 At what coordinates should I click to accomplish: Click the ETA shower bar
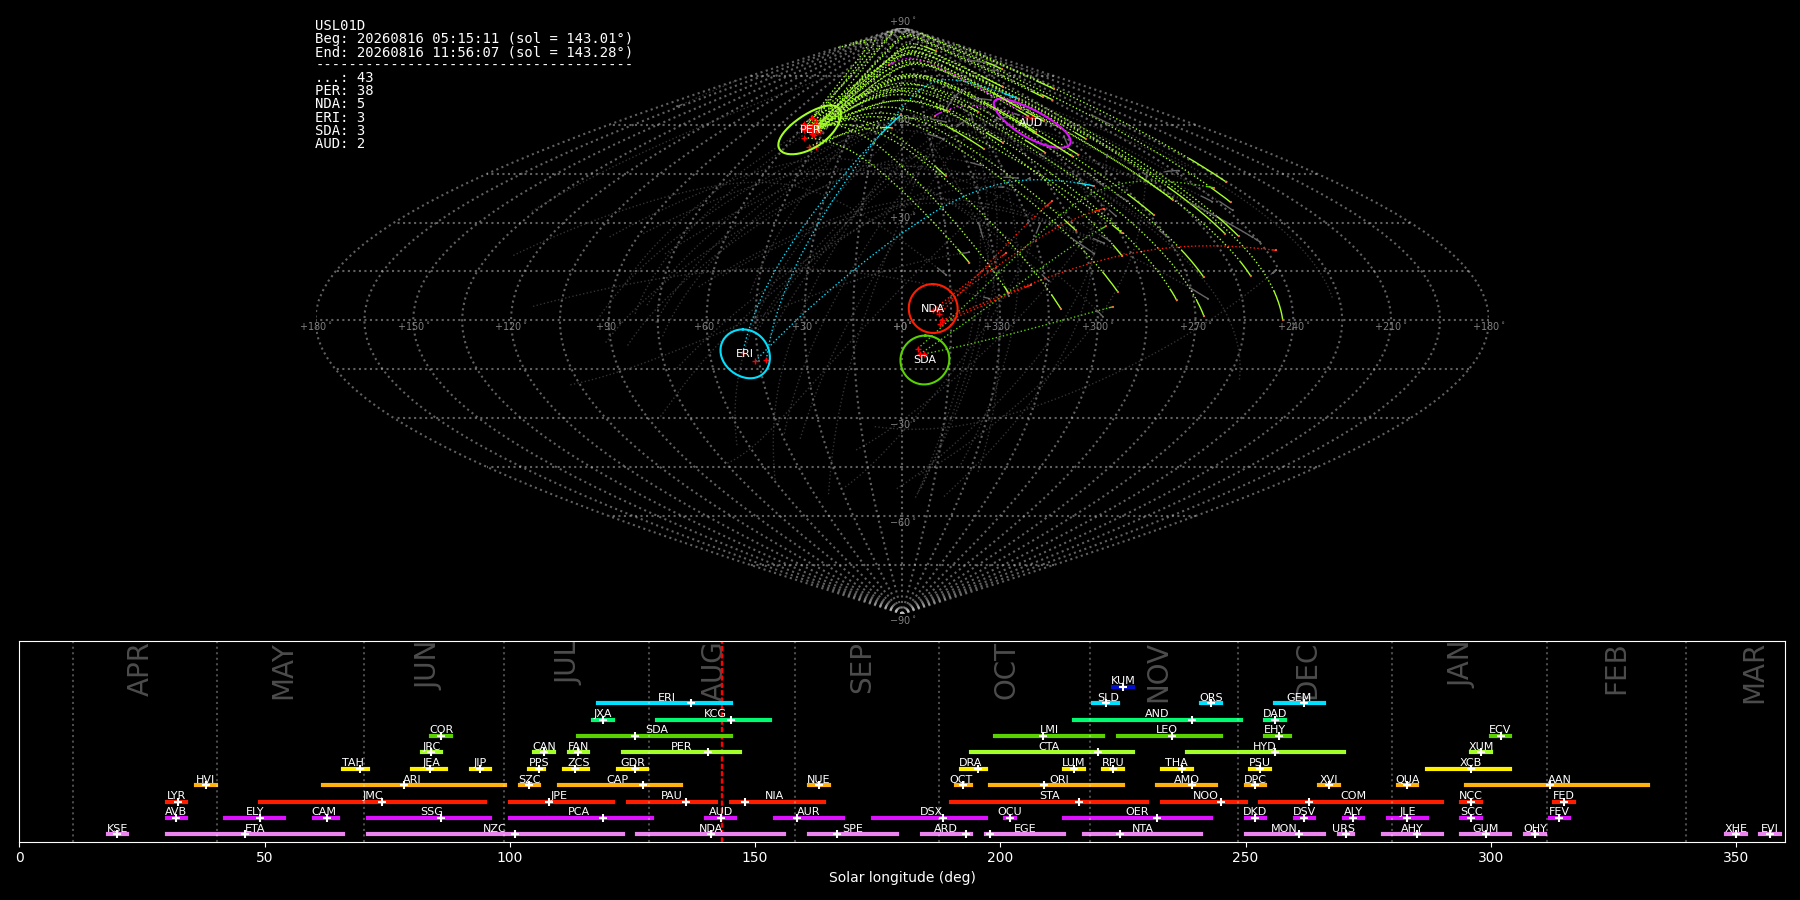tap(255, 834)
